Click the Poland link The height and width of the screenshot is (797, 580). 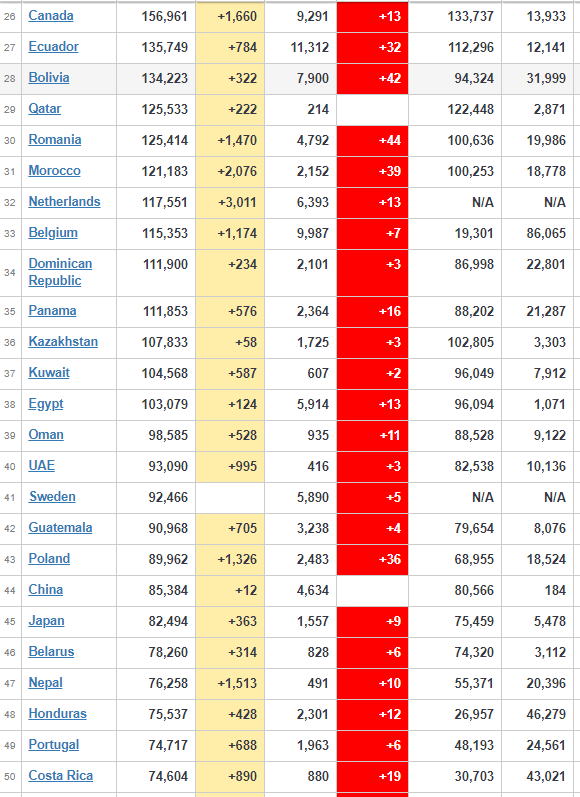49,559
